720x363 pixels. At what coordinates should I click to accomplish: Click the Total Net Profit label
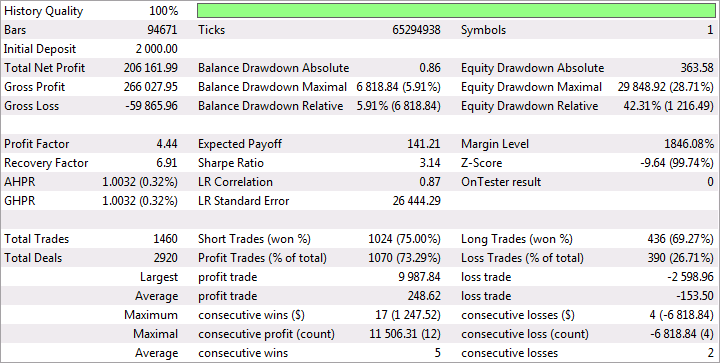45,68
